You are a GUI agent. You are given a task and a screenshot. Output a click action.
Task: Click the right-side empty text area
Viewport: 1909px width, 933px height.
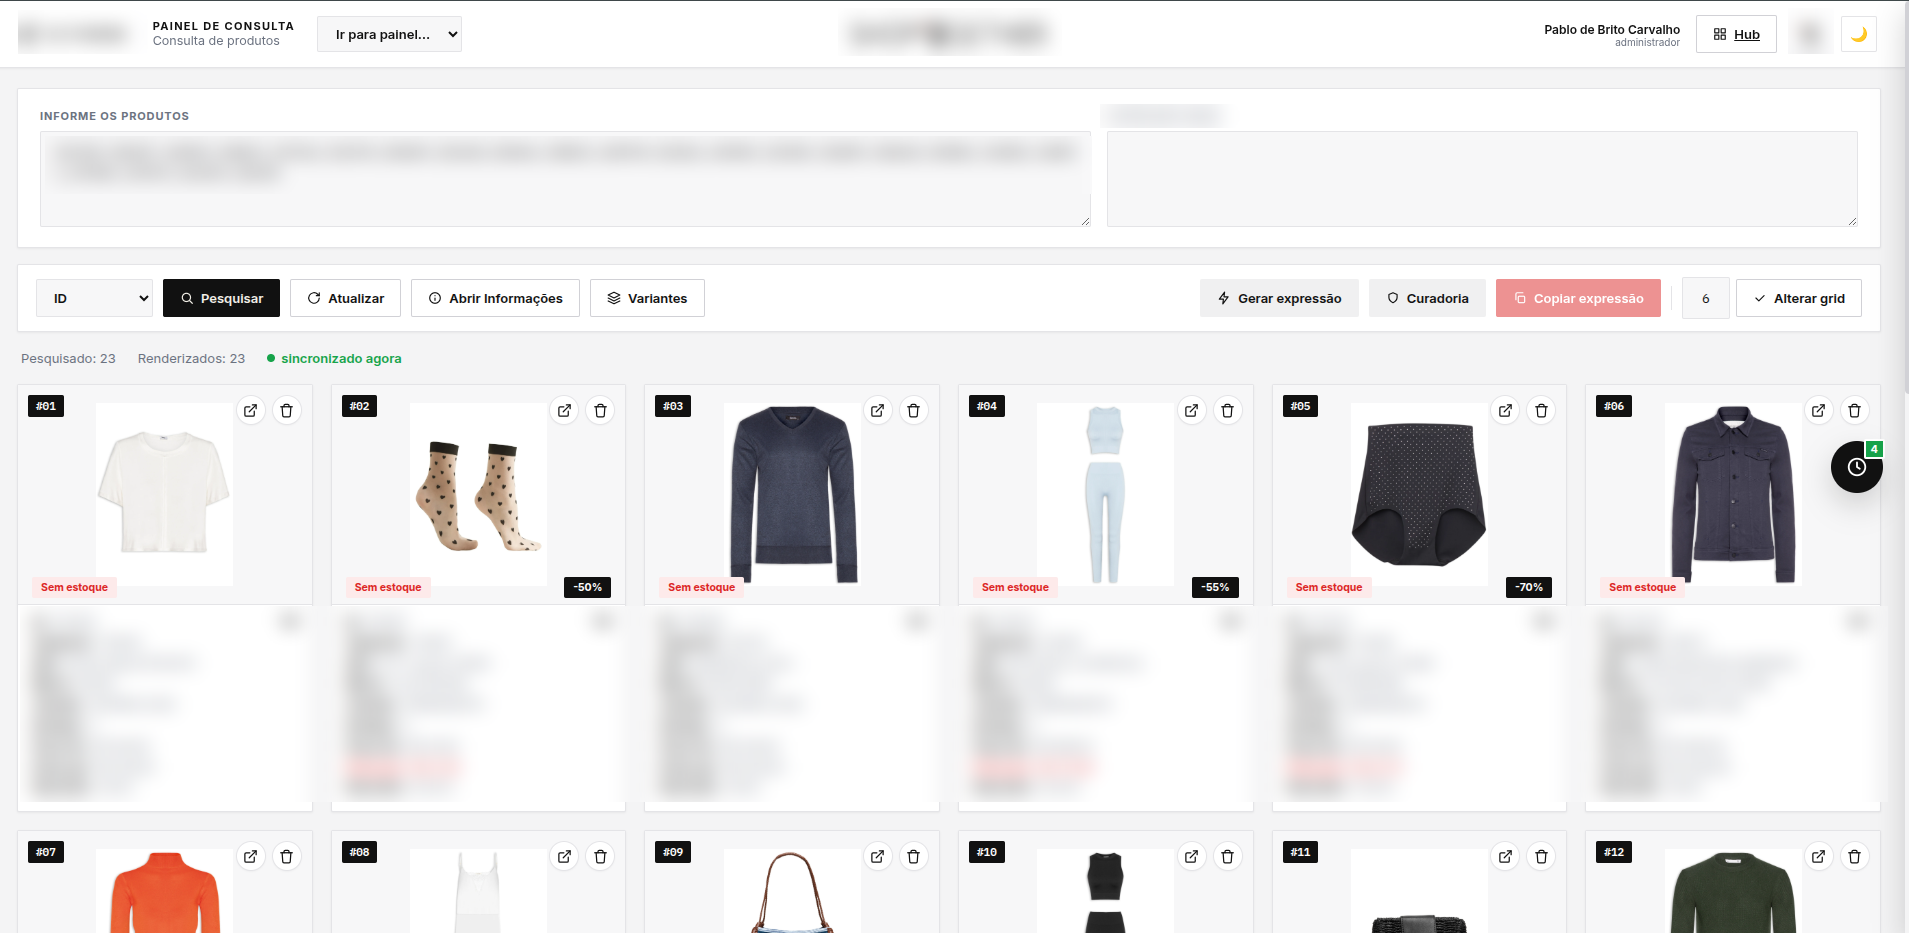[1482, 179]
